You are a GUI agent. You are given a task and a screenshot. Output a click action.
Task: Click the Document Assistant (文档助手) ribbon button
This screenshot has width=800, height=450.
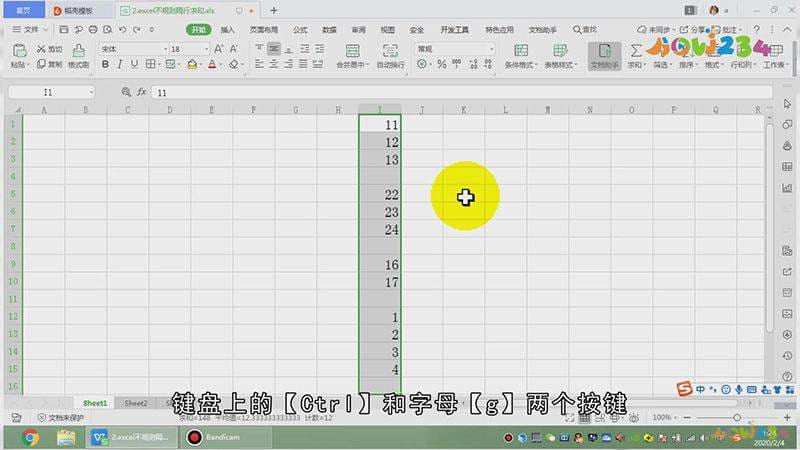[605, 56]
